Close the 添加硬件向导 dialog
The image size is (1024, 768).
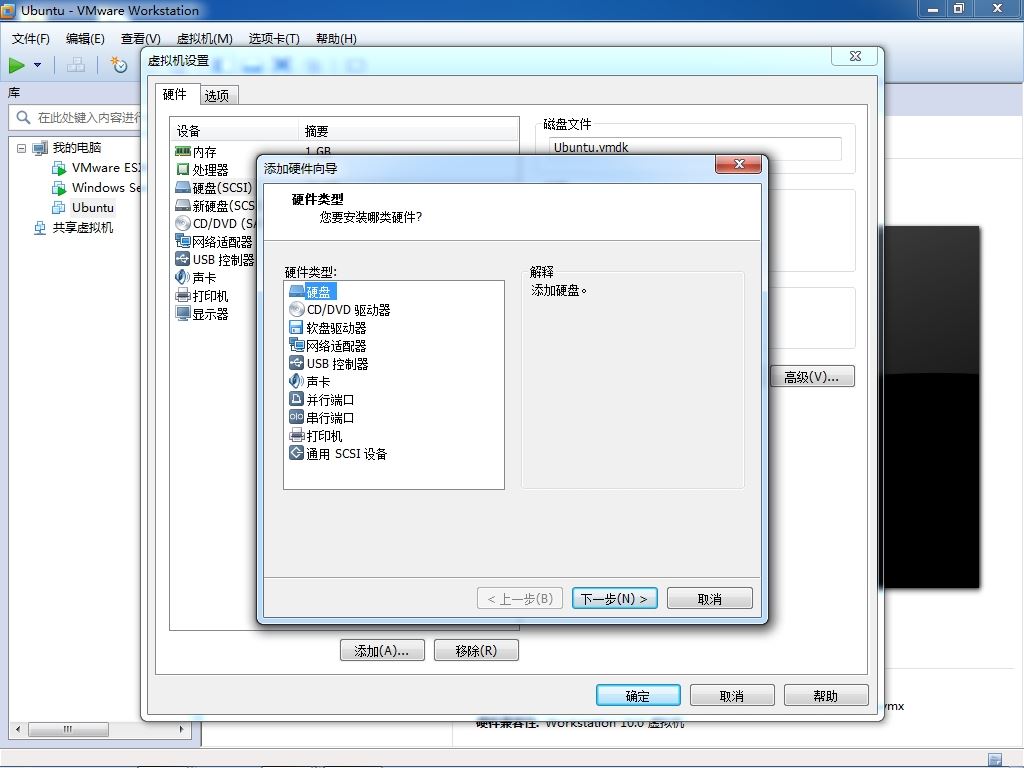739,164
